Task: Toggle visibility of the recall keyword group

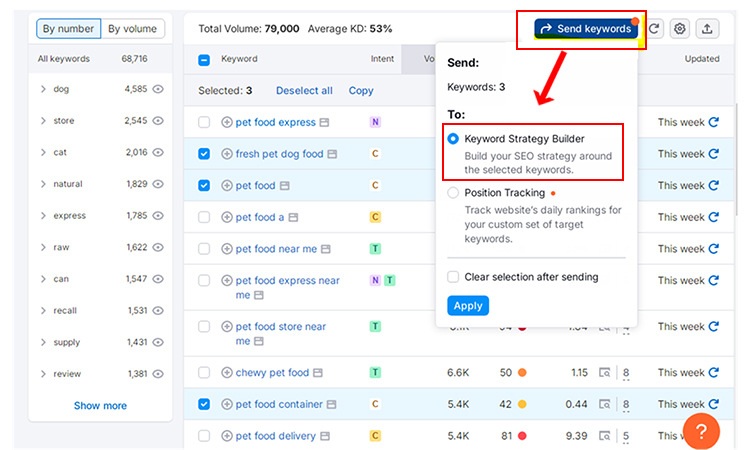Action: point(158,310)
